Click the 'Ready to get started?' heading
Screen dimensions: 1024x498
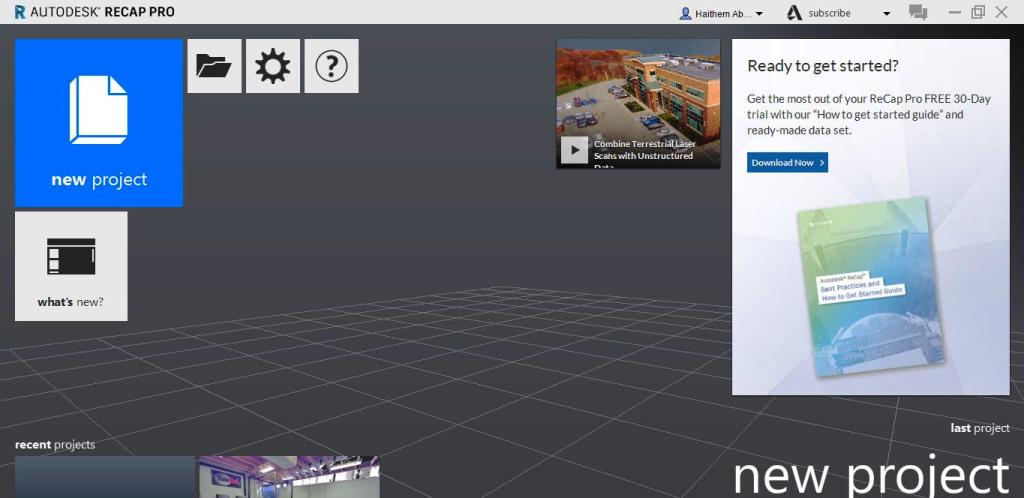(x=823, y=65)
